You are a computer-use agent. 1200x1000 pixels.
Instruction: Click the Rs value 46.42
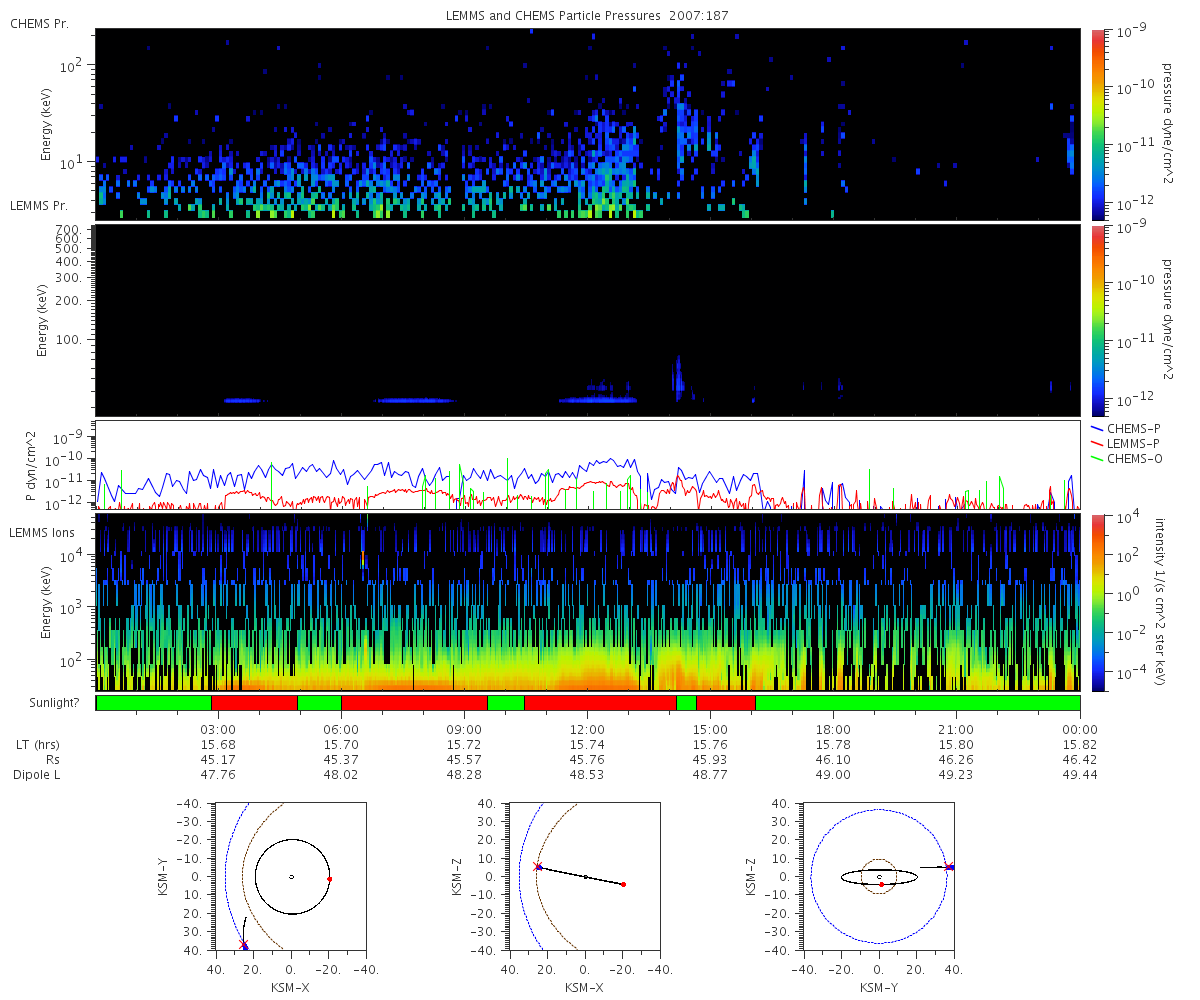1080,760
